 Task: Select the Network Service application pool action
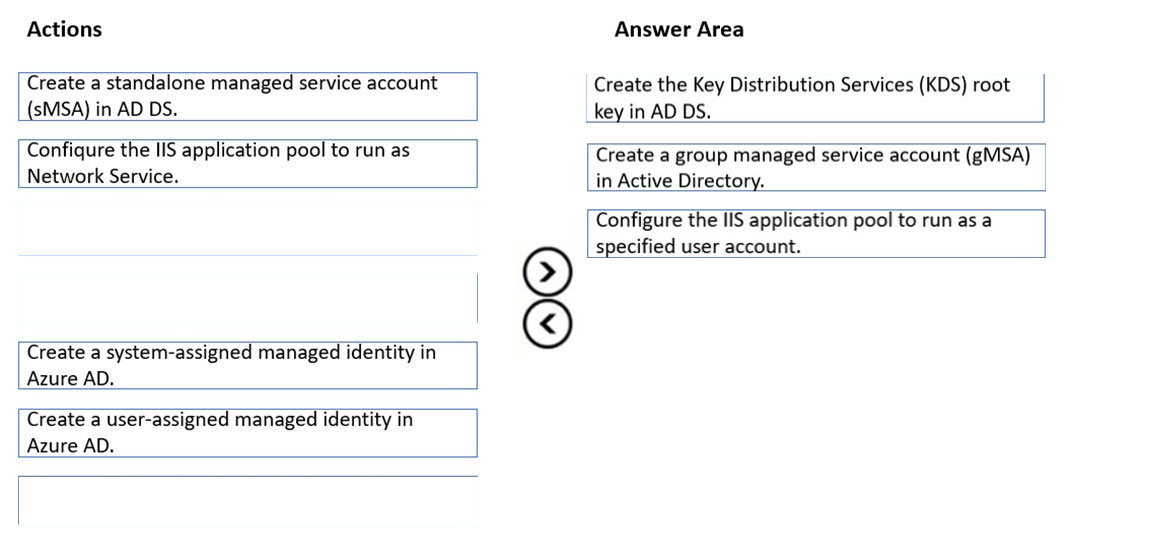pyautogui.click(x=247, y=163)
